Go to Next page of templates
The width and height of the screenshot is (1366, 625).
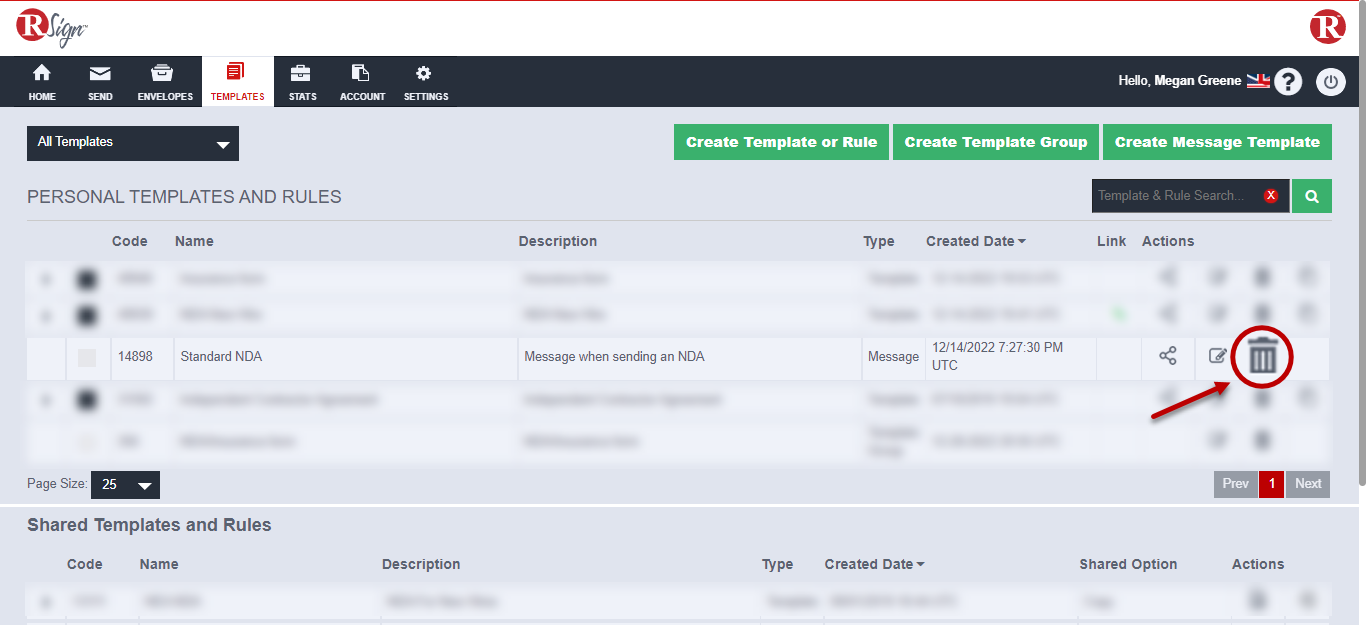tap(1308, 484)
